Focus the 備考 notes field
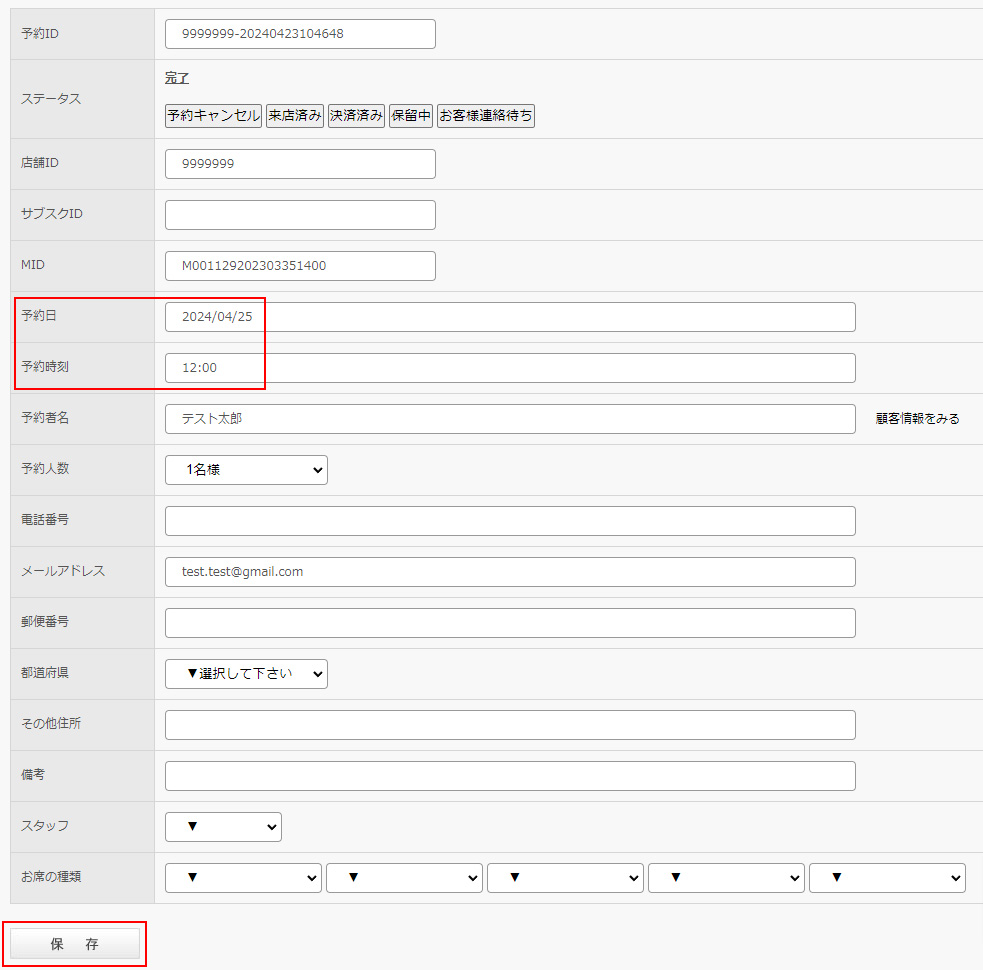Viewport: 983px width, 970px height. tap(510, 776)
